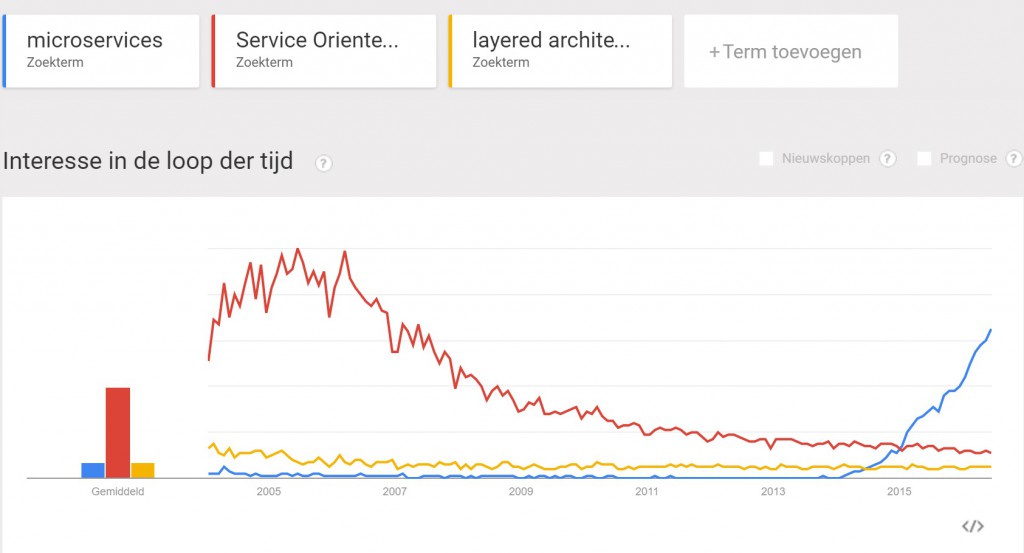Select the Service Oriente... search term card
This screenshot has height=553, width=1024.
324,51
